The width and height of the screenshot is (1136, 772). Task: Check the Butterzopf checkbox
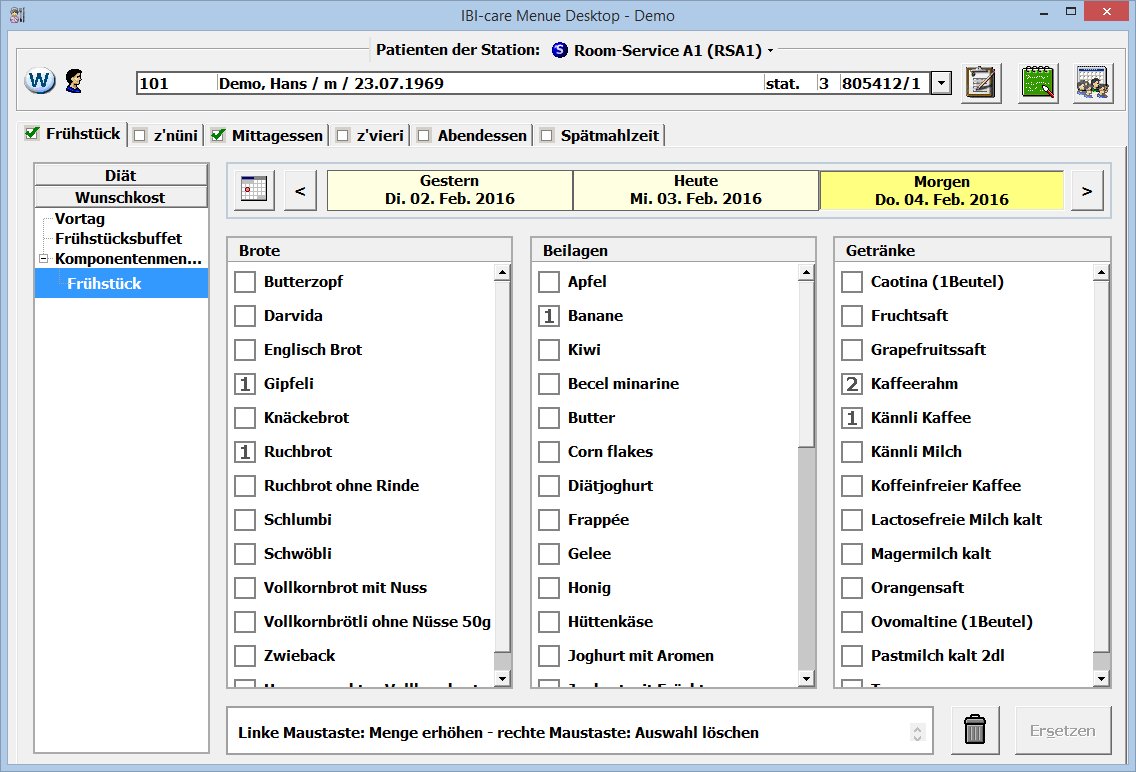[x=245, y=282]
